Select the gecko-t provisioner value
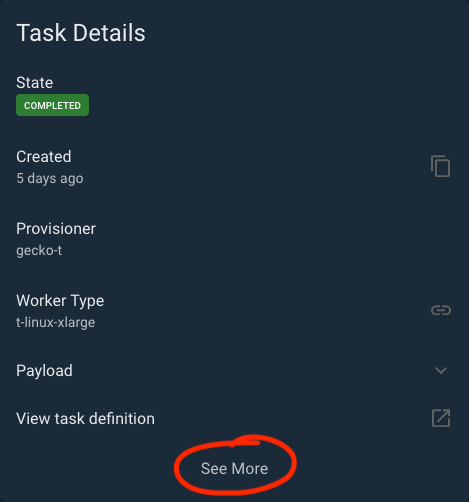Image resolution: width=469 pixels, height=502 pixels. (x=39, y=250)
